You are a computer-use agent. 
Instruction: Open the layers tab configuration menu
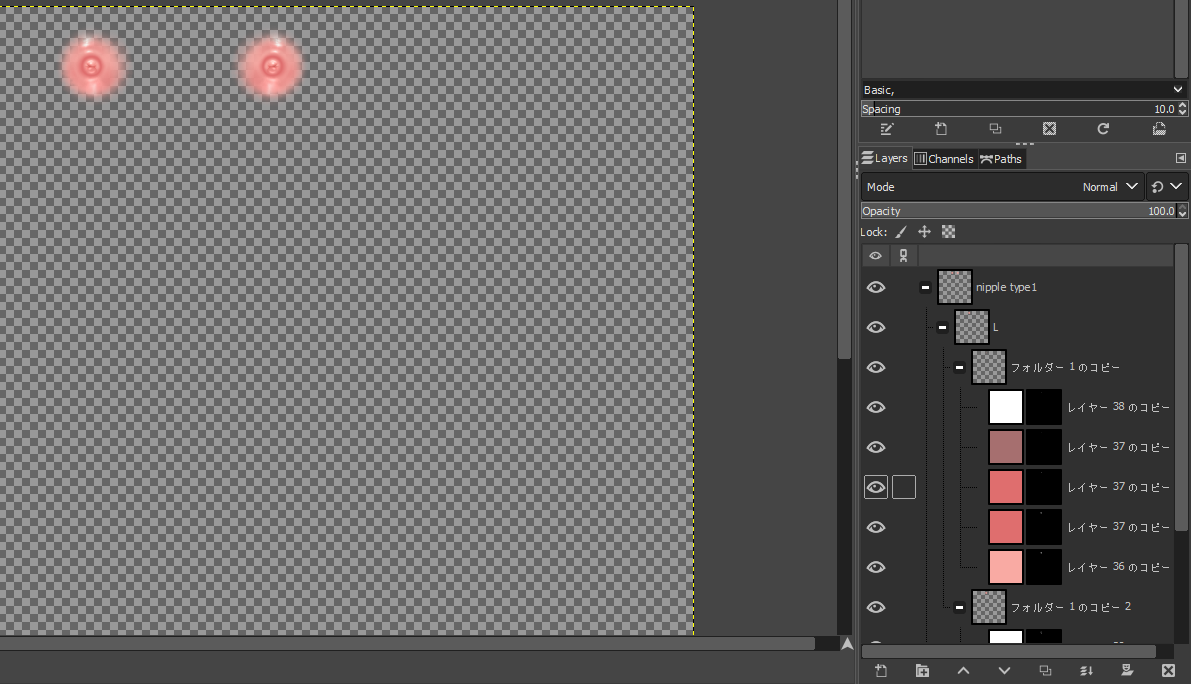[x=1180, y=159]
